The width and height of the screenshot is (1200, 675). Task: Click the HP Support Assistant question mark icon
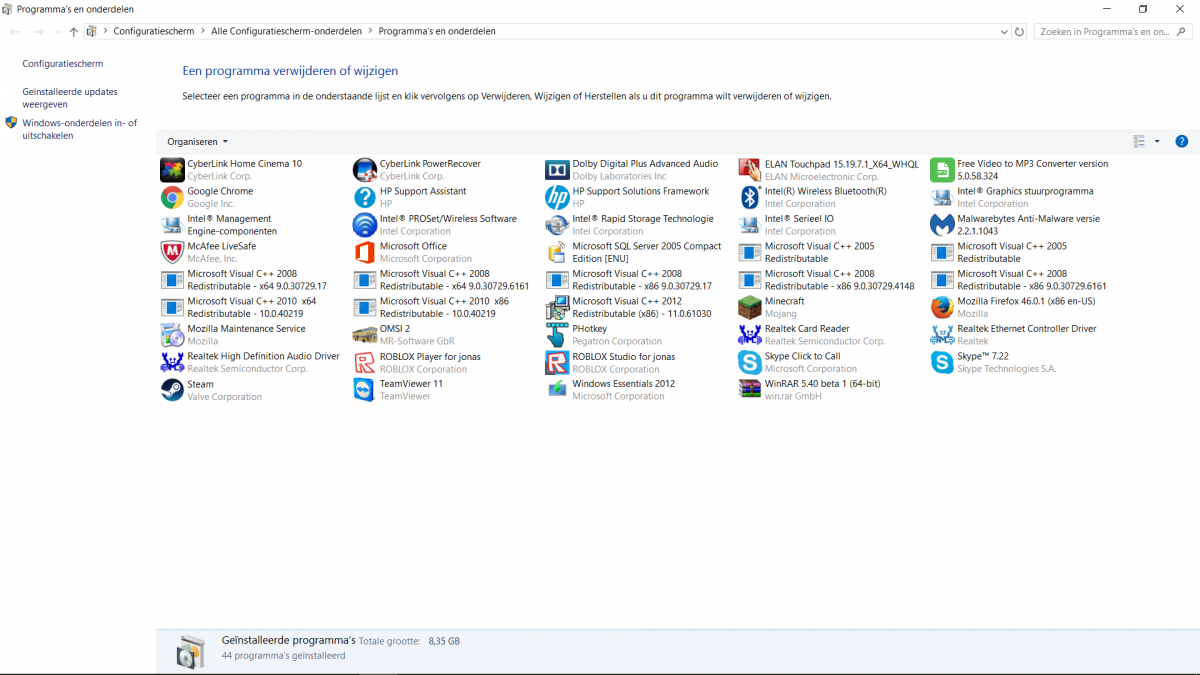pyautogui.click(x=364, y=197)
